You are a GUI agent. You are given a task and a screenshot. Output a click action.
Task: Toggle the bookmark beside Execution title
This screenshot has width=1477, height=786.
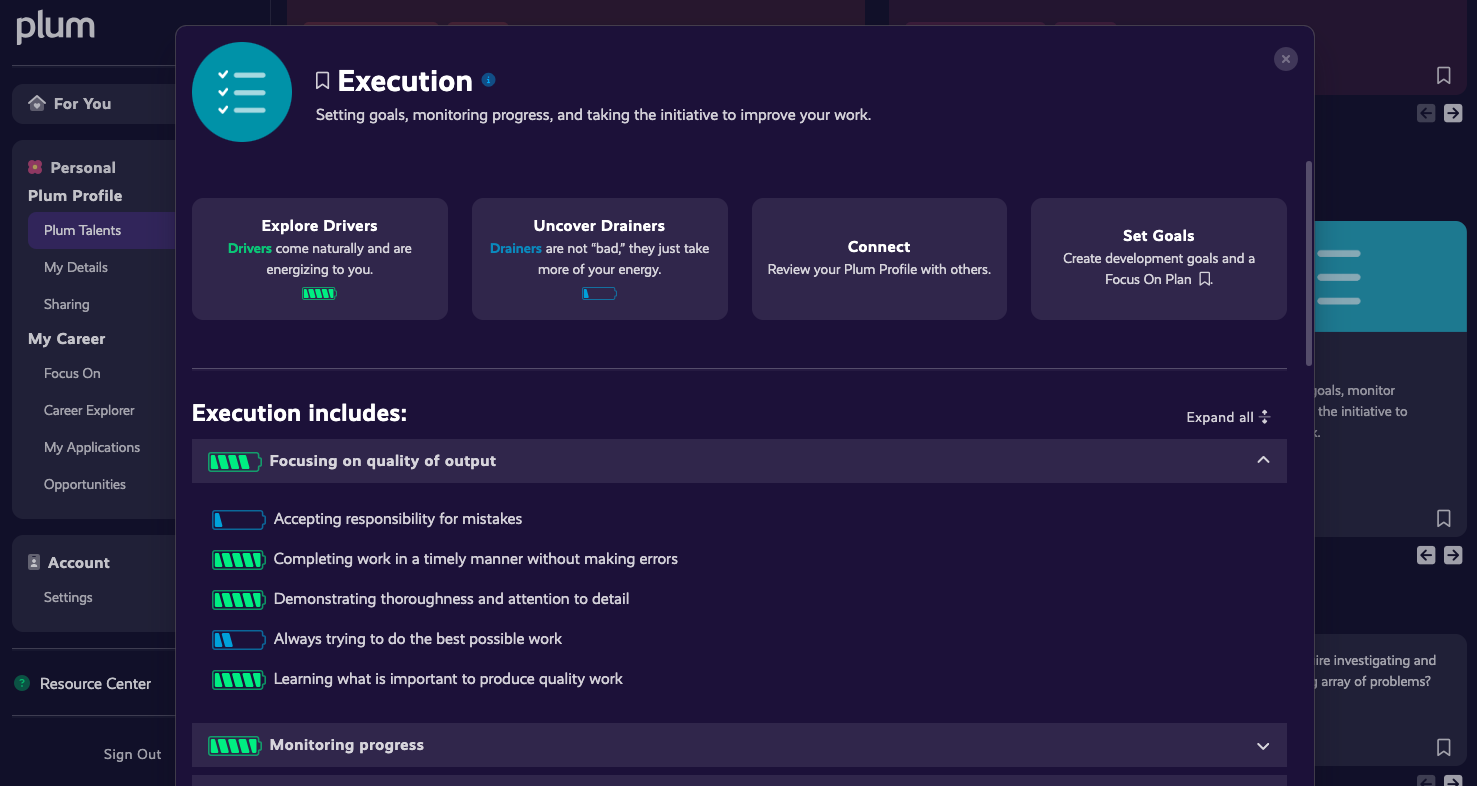[x=322, y=81]
